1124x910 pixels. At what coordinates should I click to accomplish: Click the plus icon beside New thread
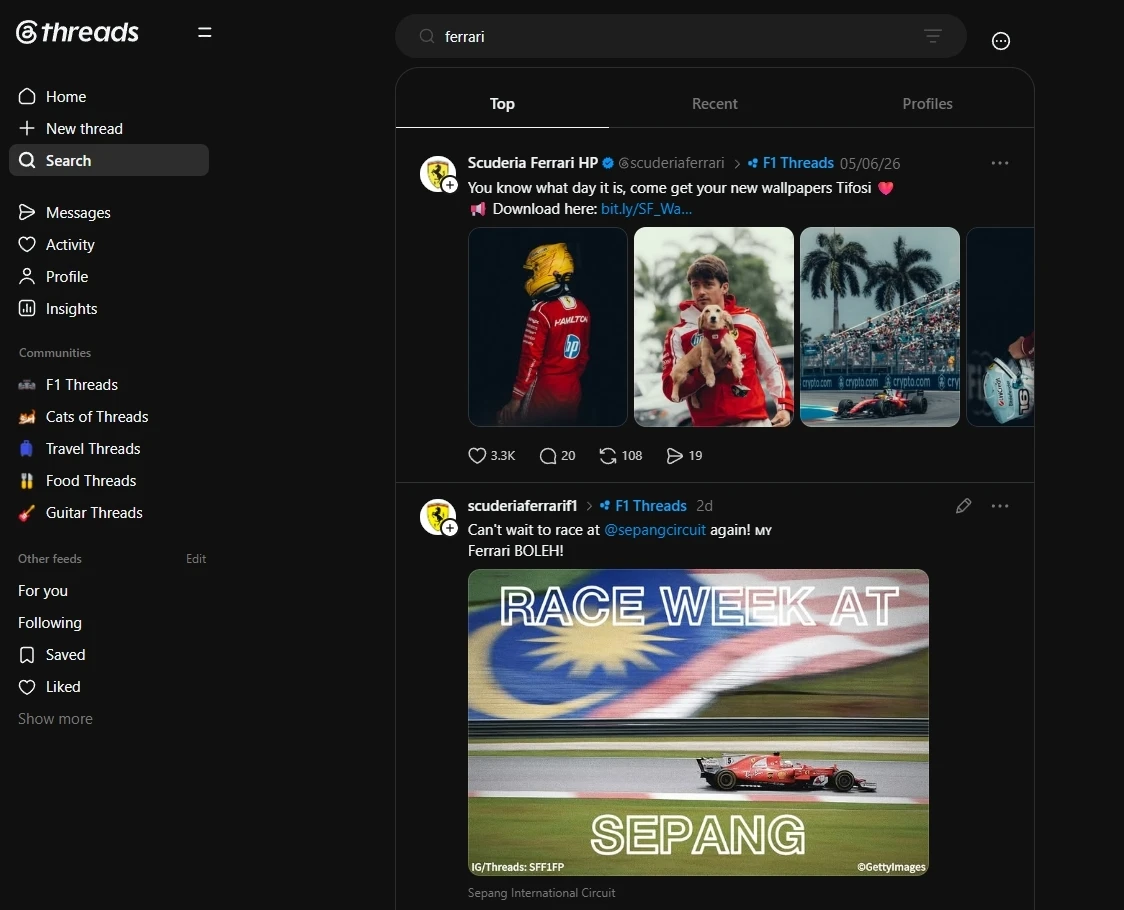(x=27, y=128)
